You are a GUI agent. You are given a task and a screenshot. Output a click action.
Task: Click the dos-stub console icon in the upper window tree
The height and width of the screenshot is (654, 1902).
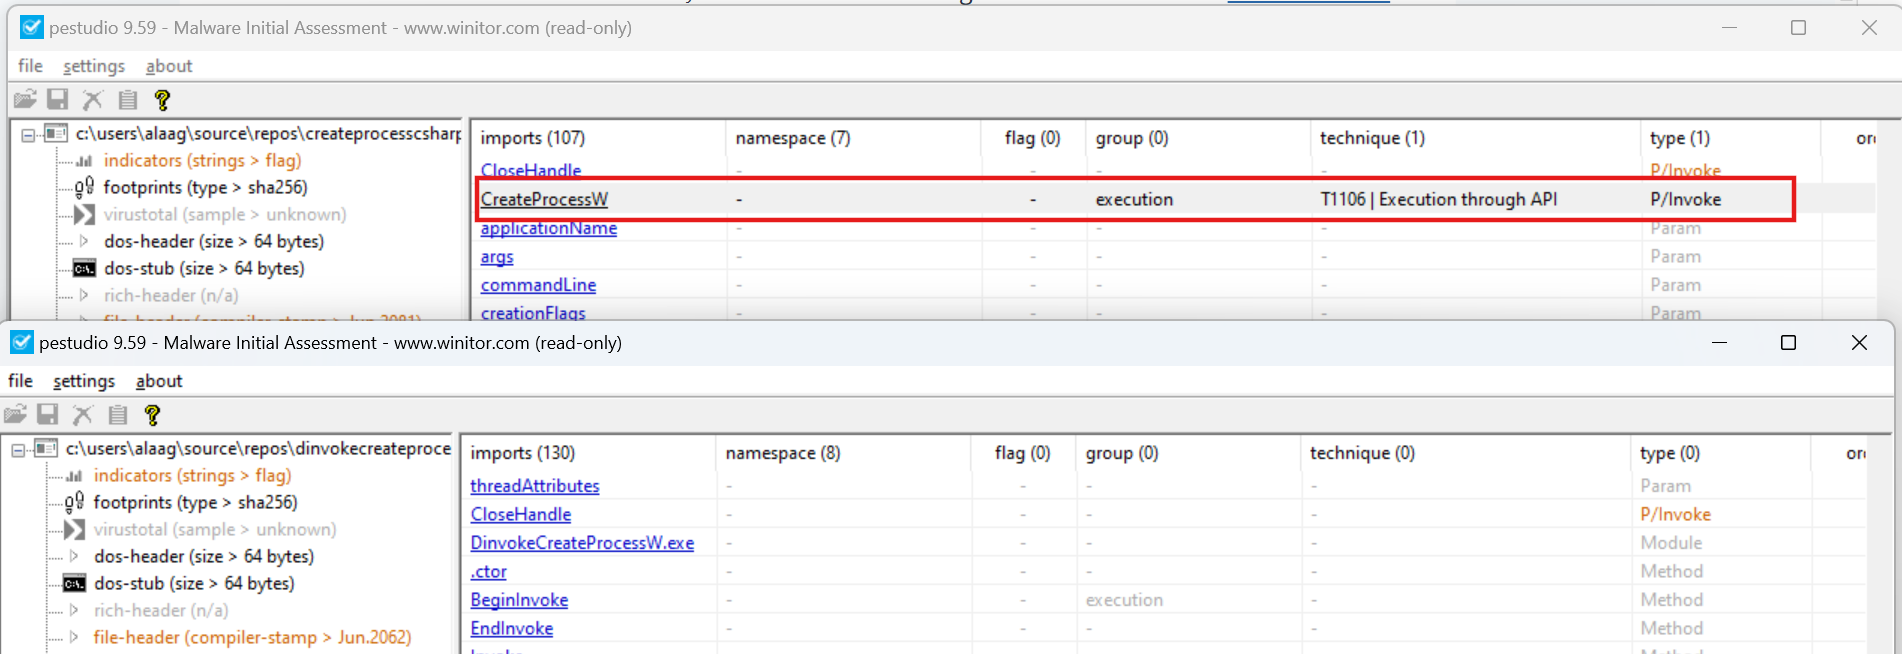85,269
